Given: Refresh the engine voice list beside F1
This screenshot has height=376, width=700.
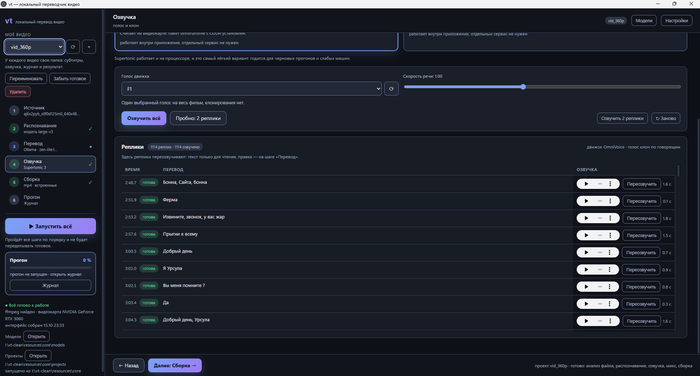Looking at the screenshot, I should point(391,89).
